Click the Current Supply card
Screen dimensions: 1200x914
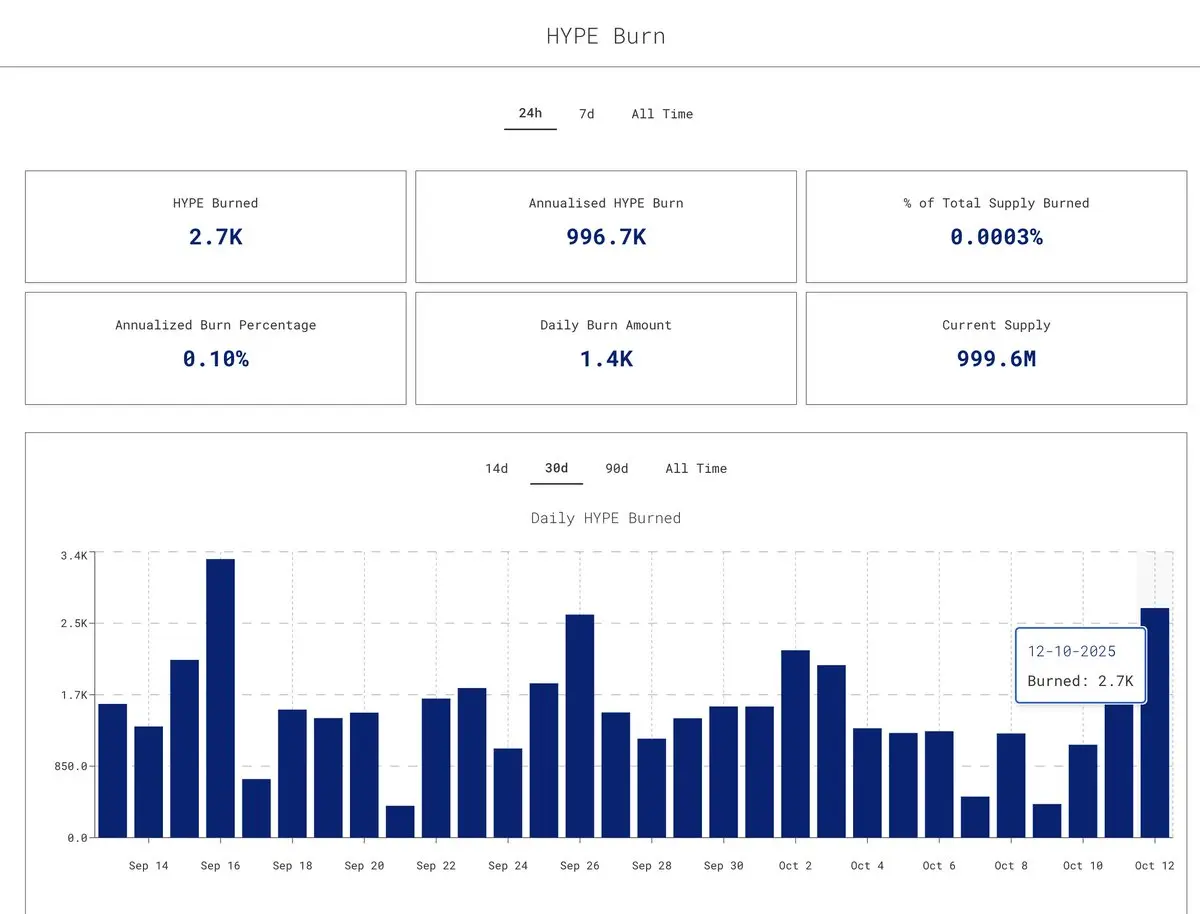pyautogui.click(x=996, y=348)
